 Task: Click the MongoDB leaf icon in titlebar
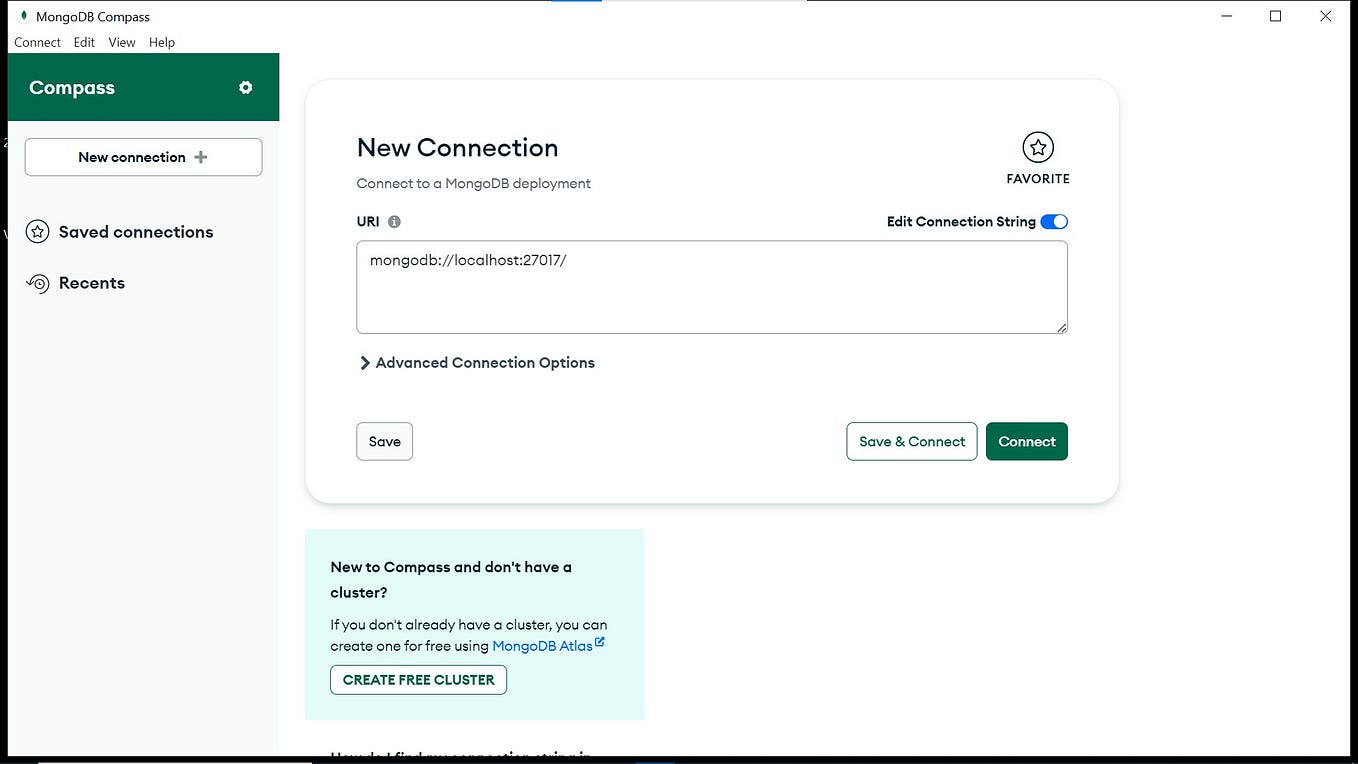[22, 16]
